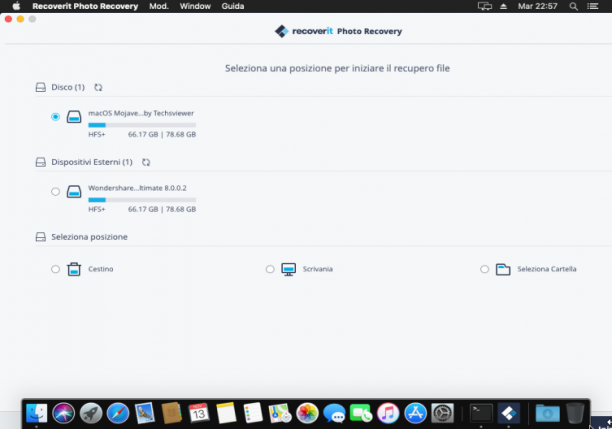Open Notes from the Dock
This screenshot has width=612, height=429.
pos(226,413)
